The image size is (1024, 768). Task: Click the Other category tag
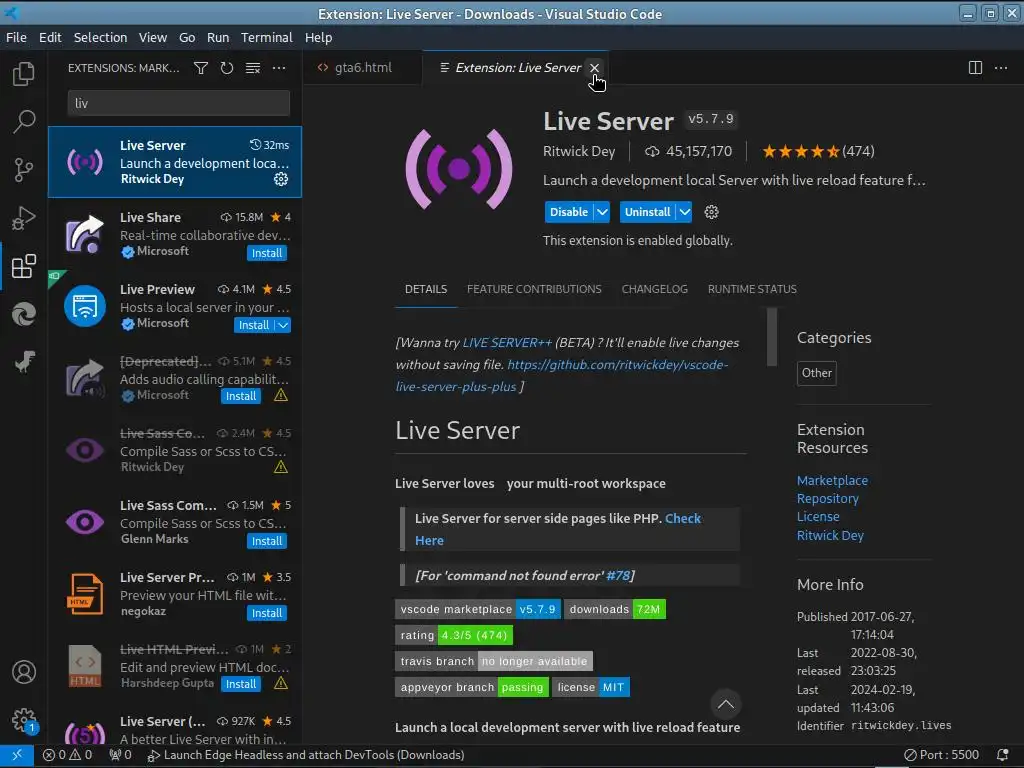(816, 373)
